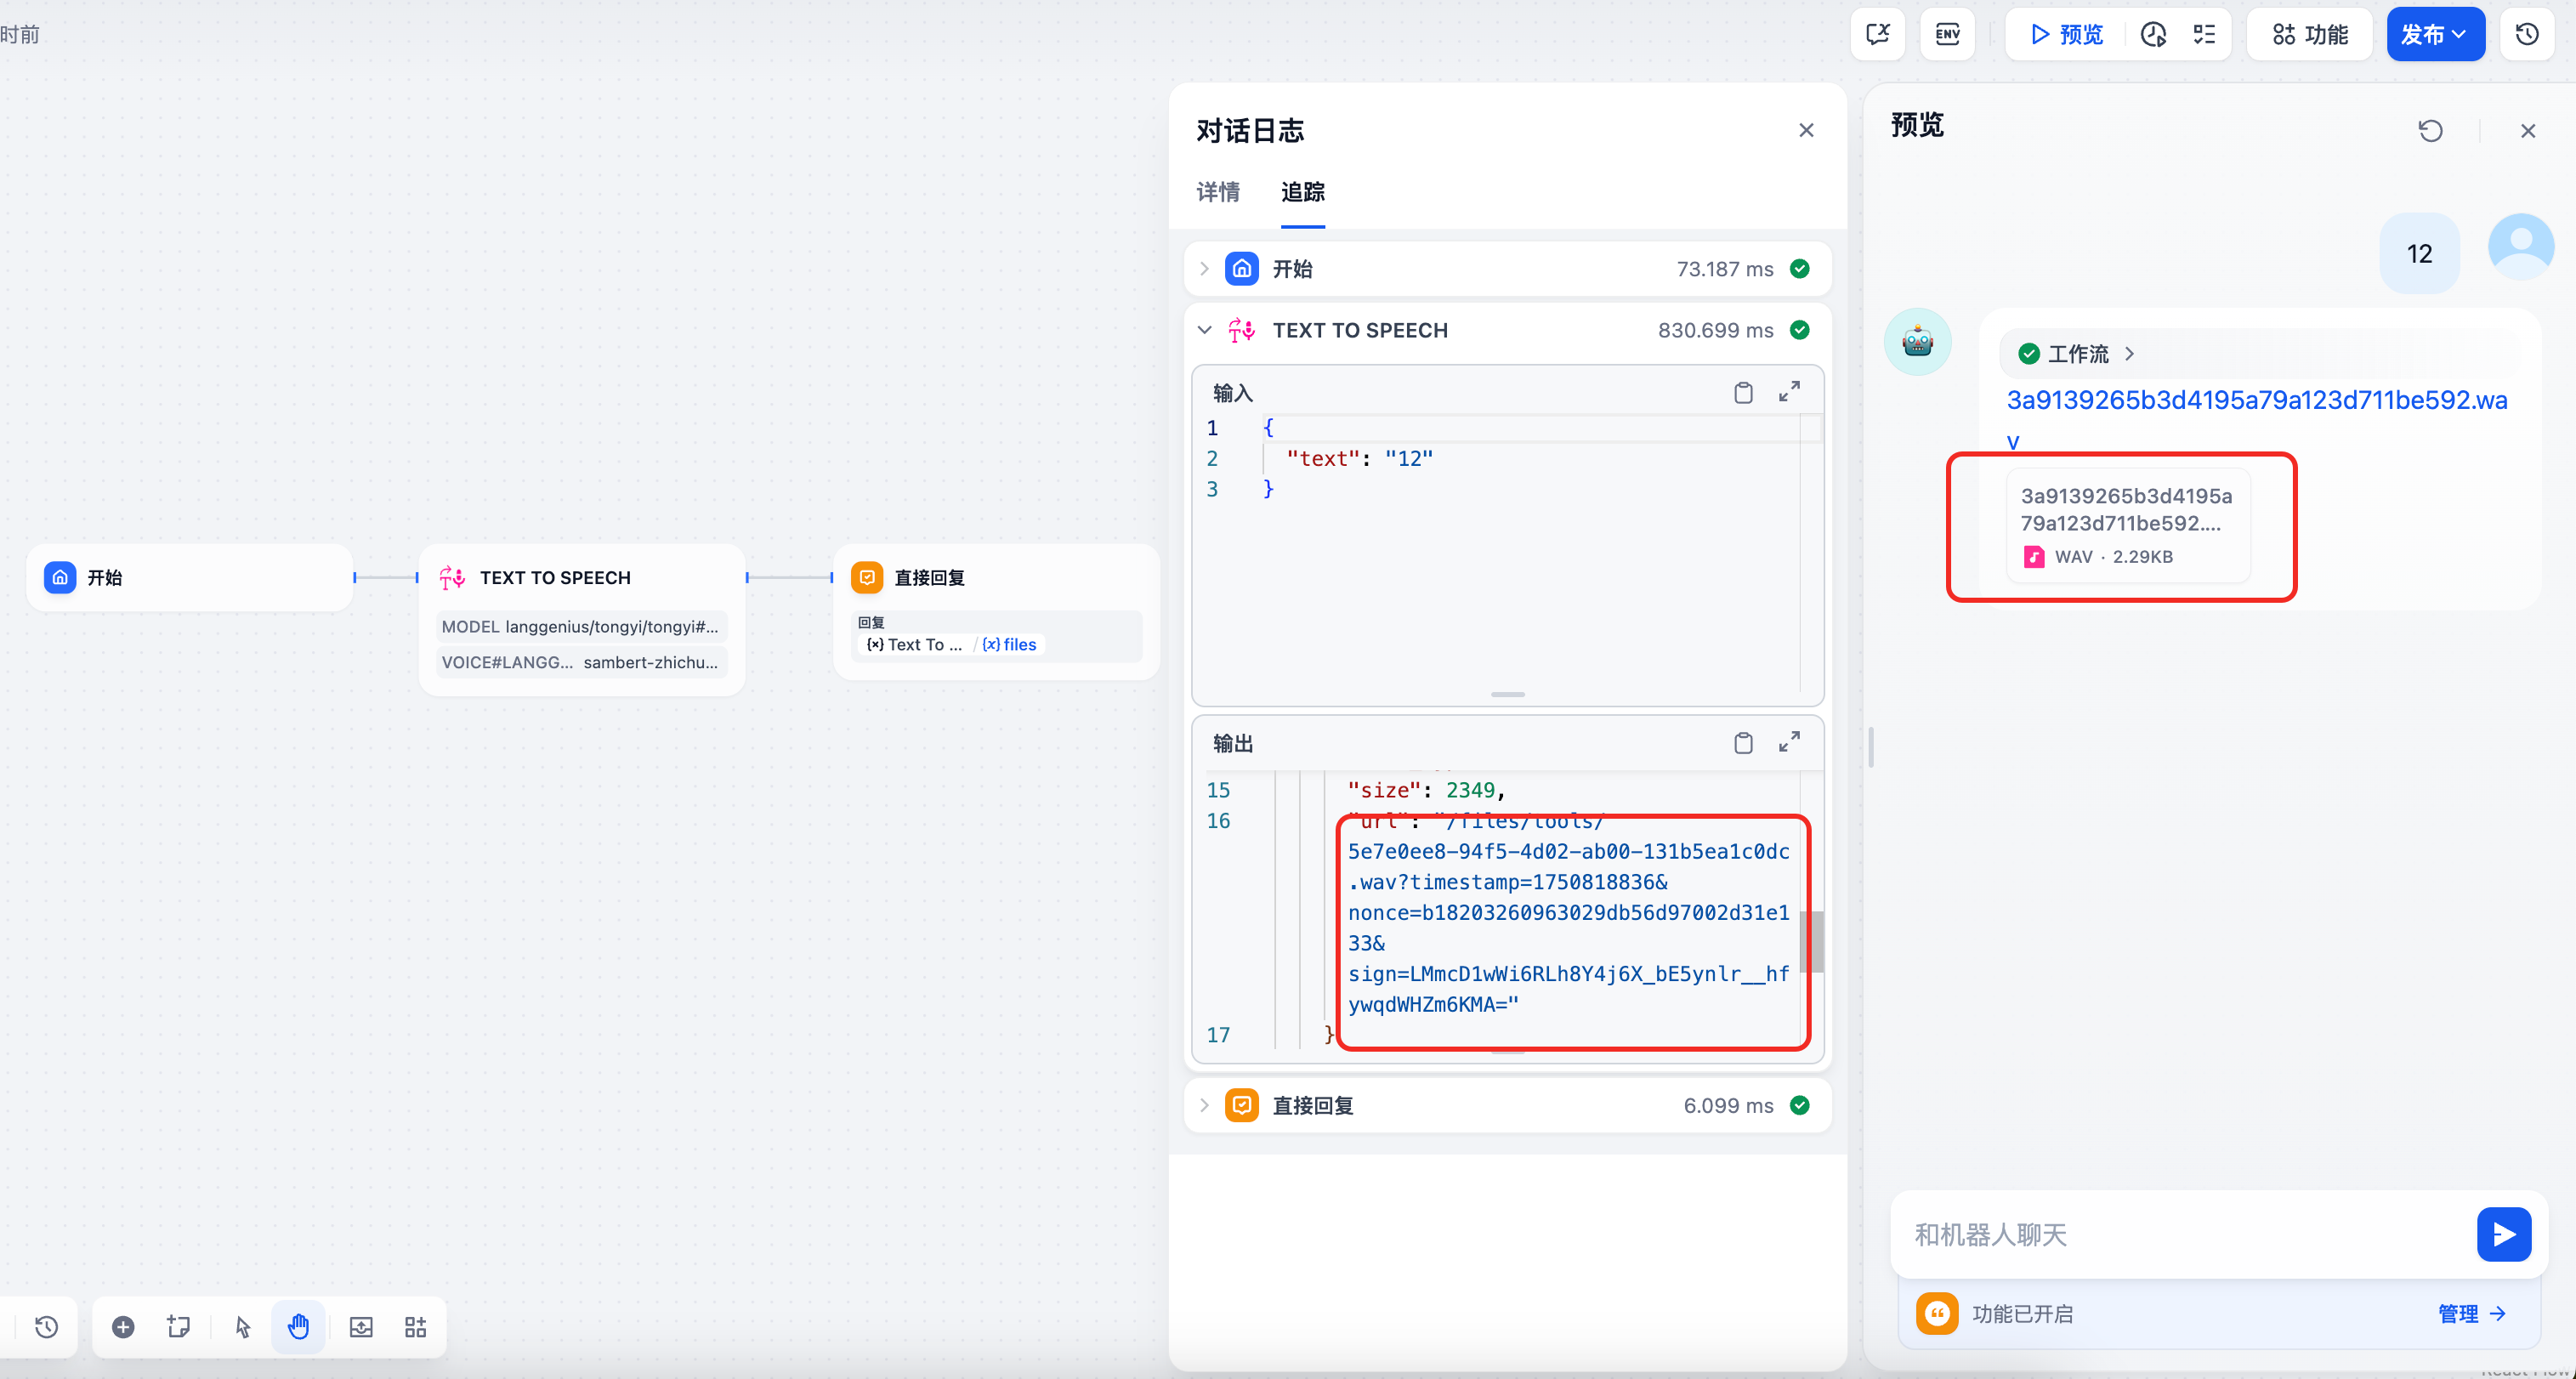Switch to the 追踪 tab
The image size is (2576, 1379).
1303,192
